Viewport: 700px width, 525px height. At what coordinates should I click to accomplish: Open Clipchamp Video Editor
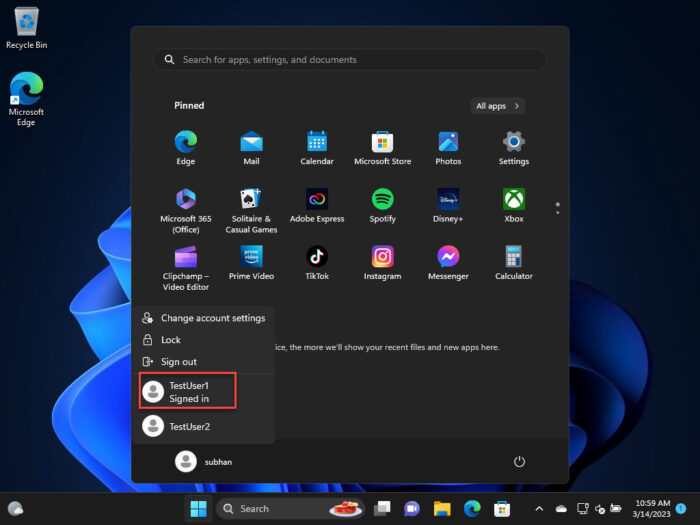click(186, 257)
